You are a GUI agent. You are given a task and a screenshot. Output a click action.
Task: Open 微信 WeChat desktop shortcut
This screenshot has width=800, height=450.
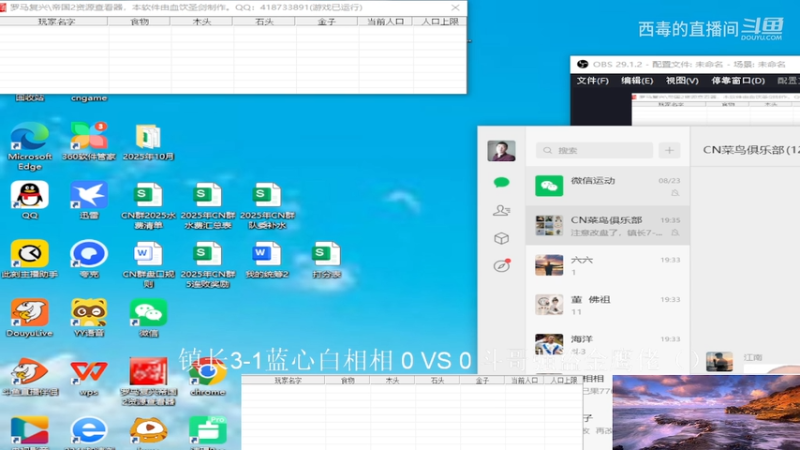tap(148, 318)
